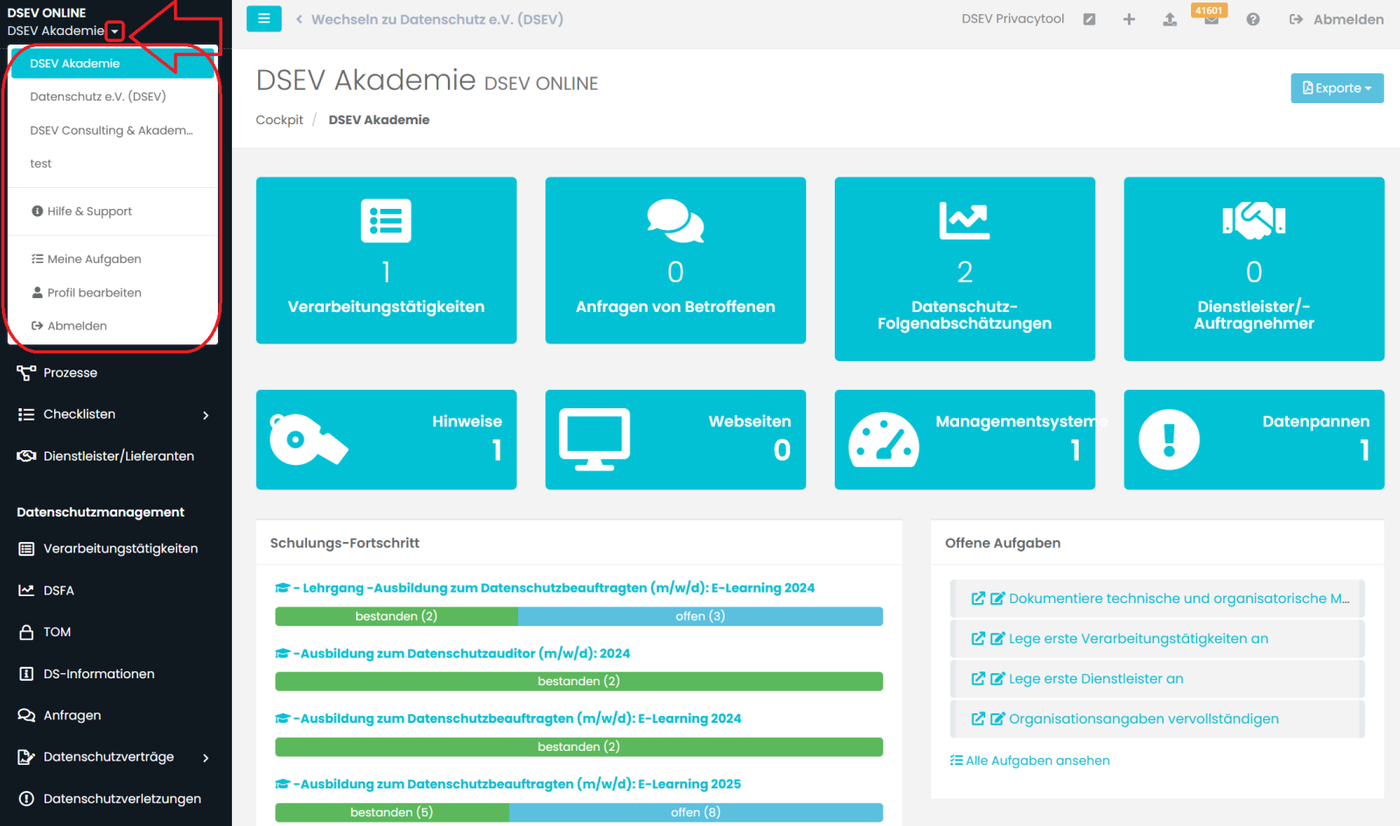
Task: Click the 'offen (3)' progress bar segment
Action: click(x=700, y=616)
